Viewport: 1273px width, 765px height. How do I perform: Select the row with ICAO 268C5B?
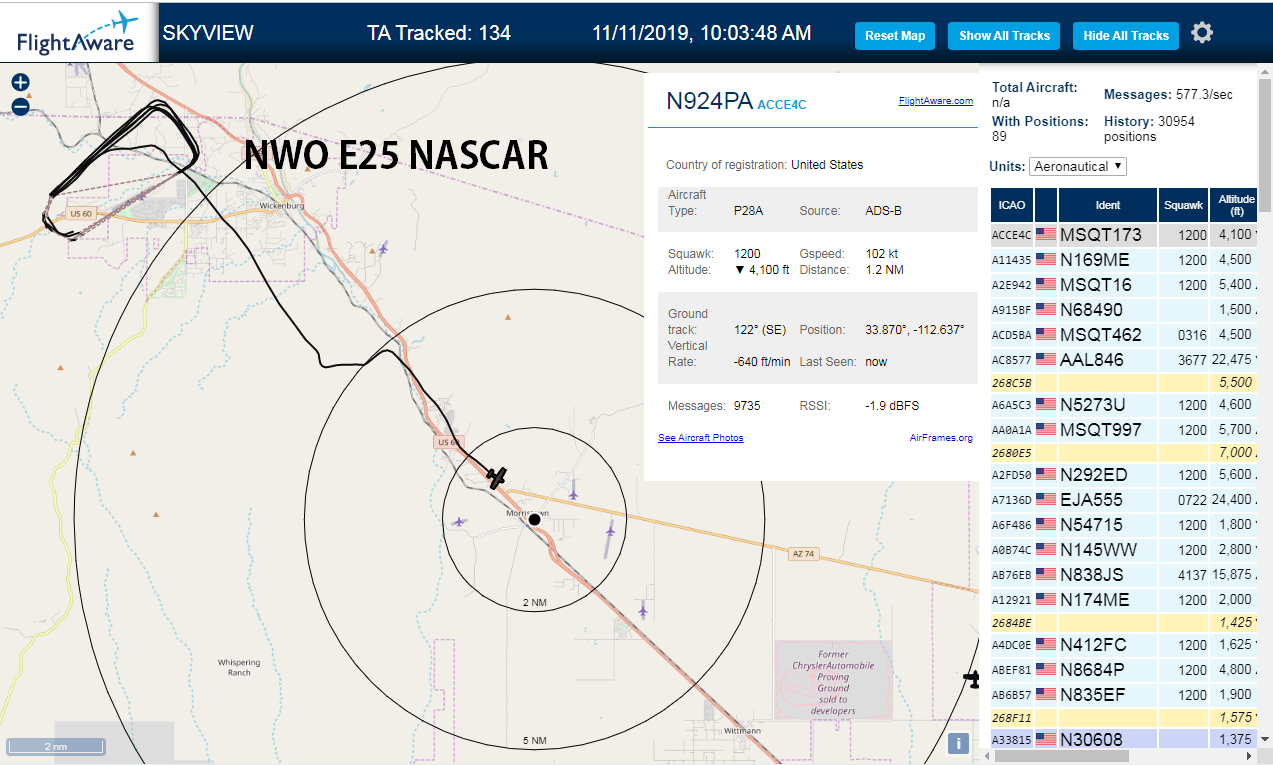coord(1123,382)
